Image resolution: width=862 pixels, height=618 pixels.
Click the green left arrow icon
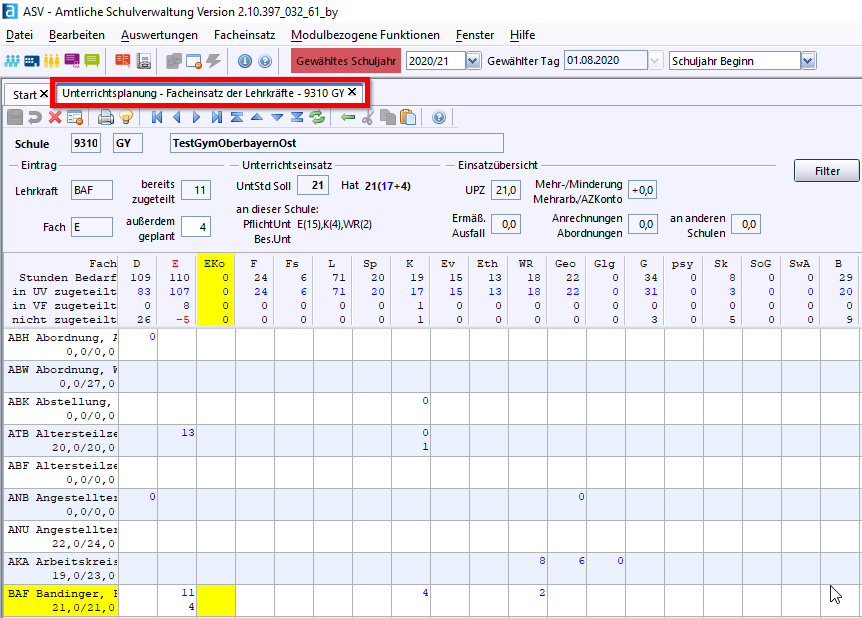tap(347, 117)
